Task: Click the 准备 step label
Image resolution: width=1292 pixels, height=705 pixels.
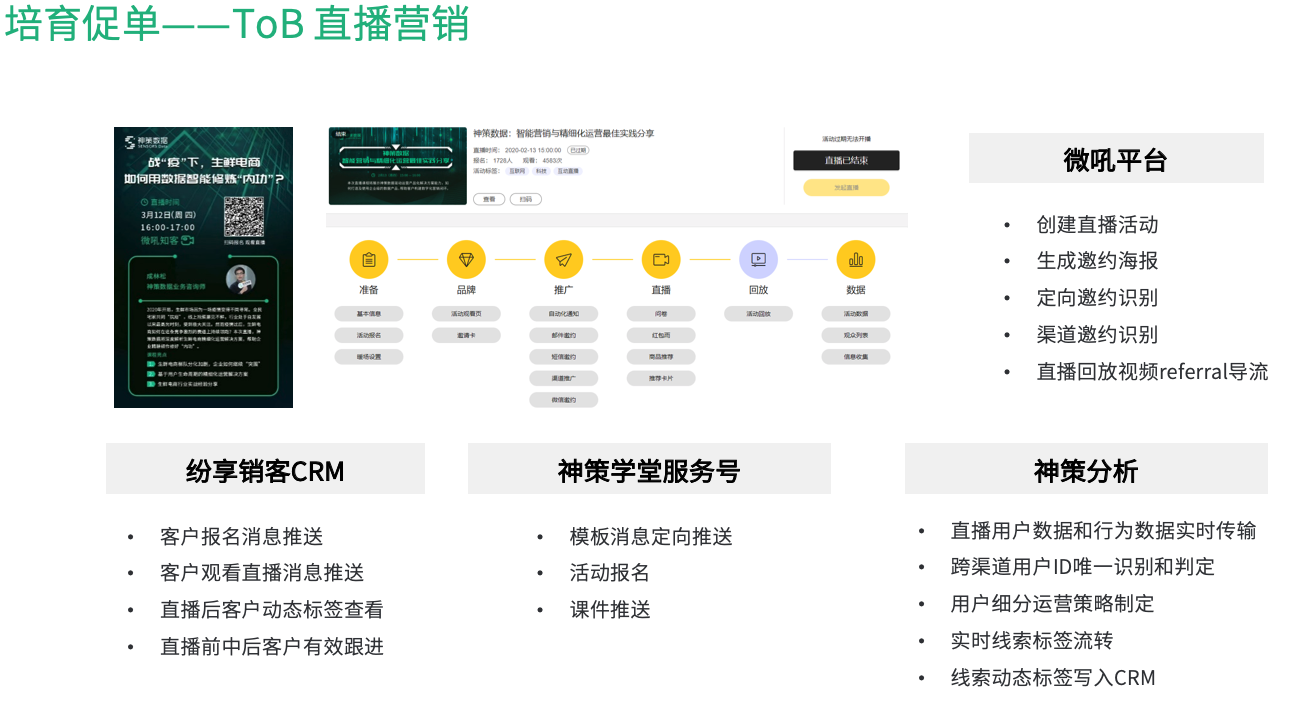Action: pyautogui.click(x=368, y=290)
